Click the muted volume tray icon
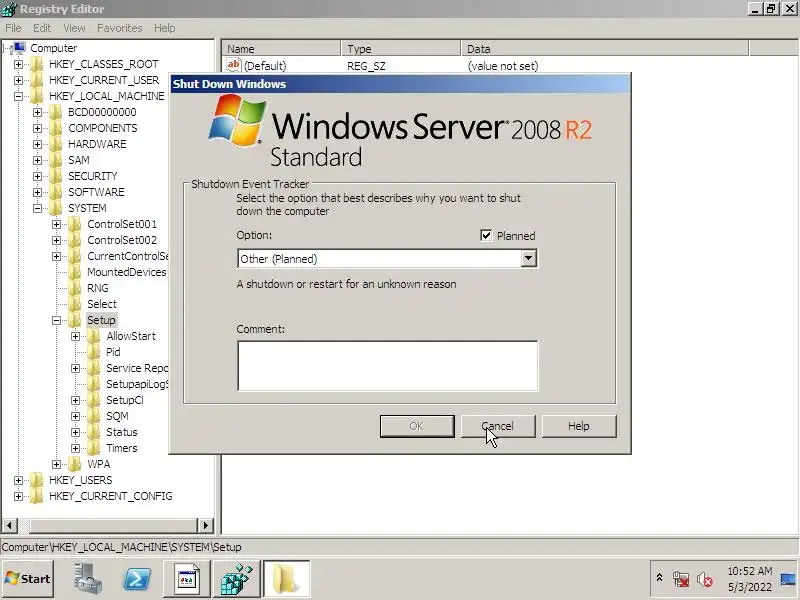The height and width of the screenshot is (600, 800). 705,579
